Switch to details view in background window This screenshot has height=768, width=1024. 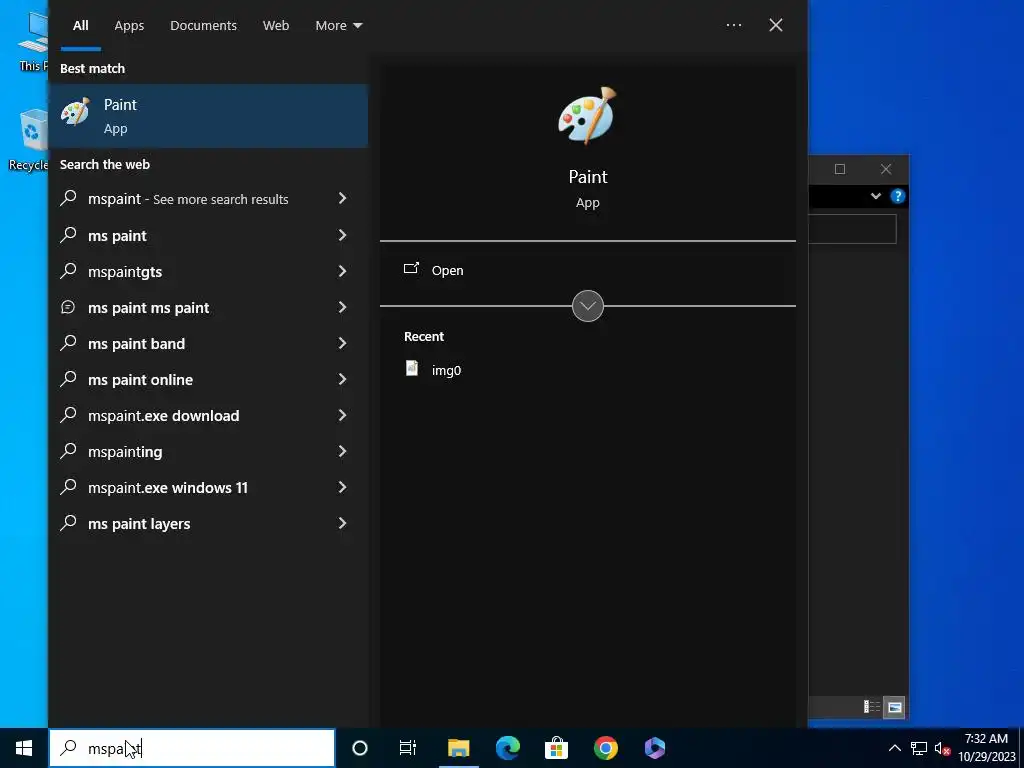[x=872, y=707]
